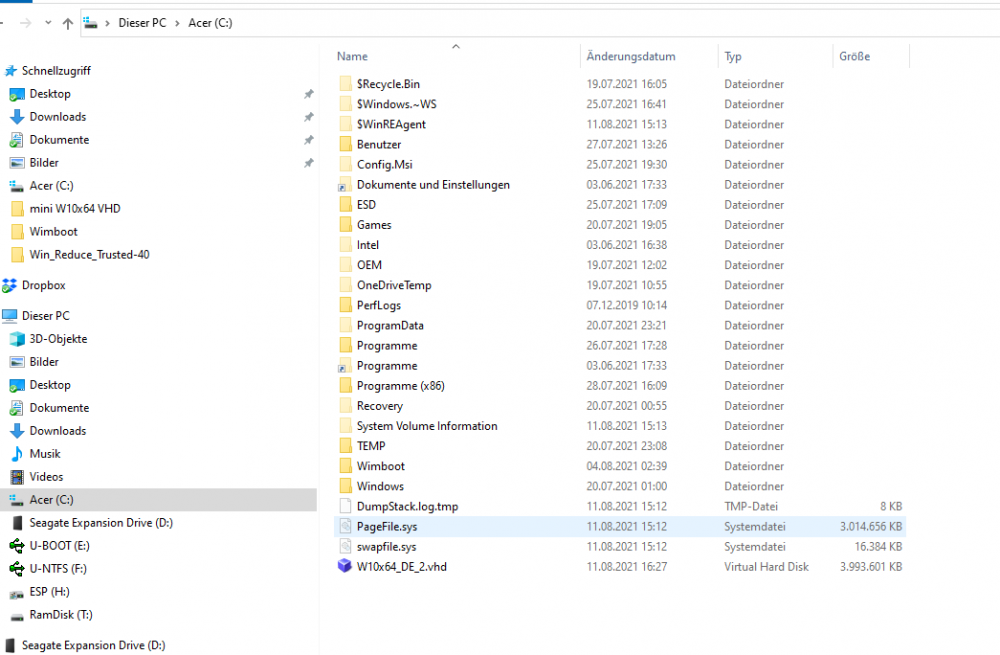Open the Dokumente und Einstellungen shortcut

click(x=433, y=185)
